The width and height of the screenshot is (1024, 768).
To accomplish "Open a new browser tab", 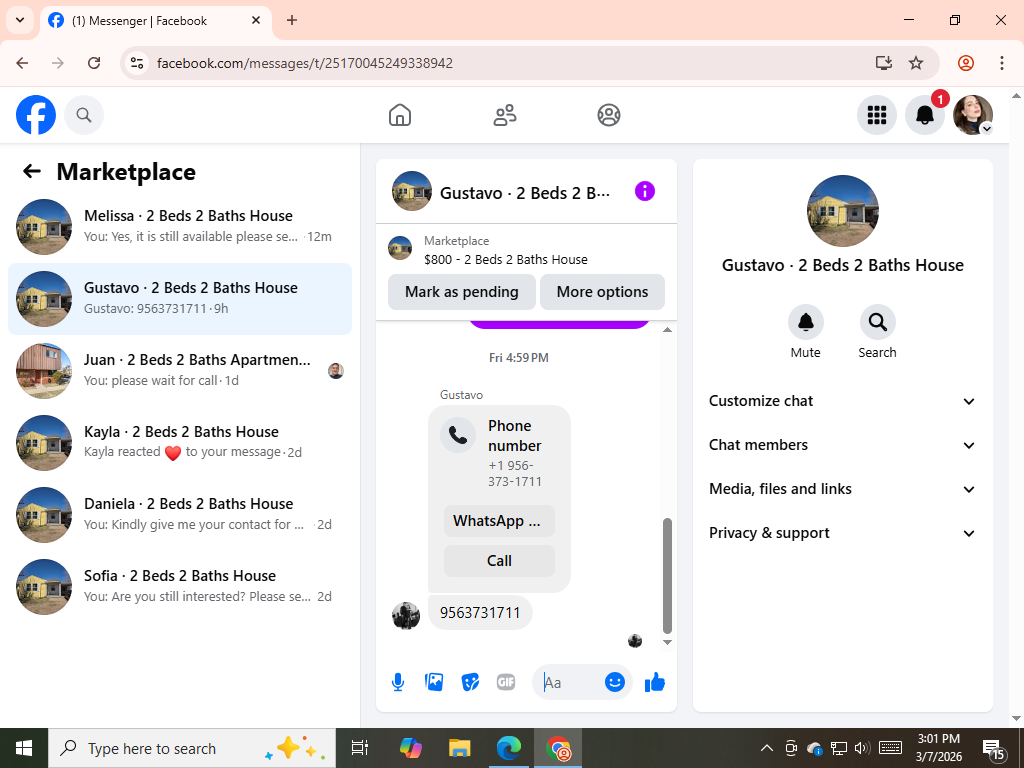I will click(292, 20).
